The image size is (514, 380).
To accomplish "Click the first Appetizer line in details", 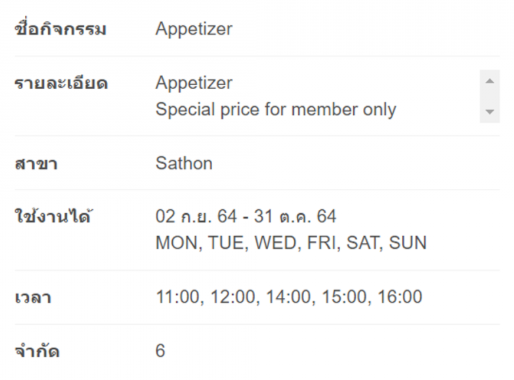I will 194,83.
